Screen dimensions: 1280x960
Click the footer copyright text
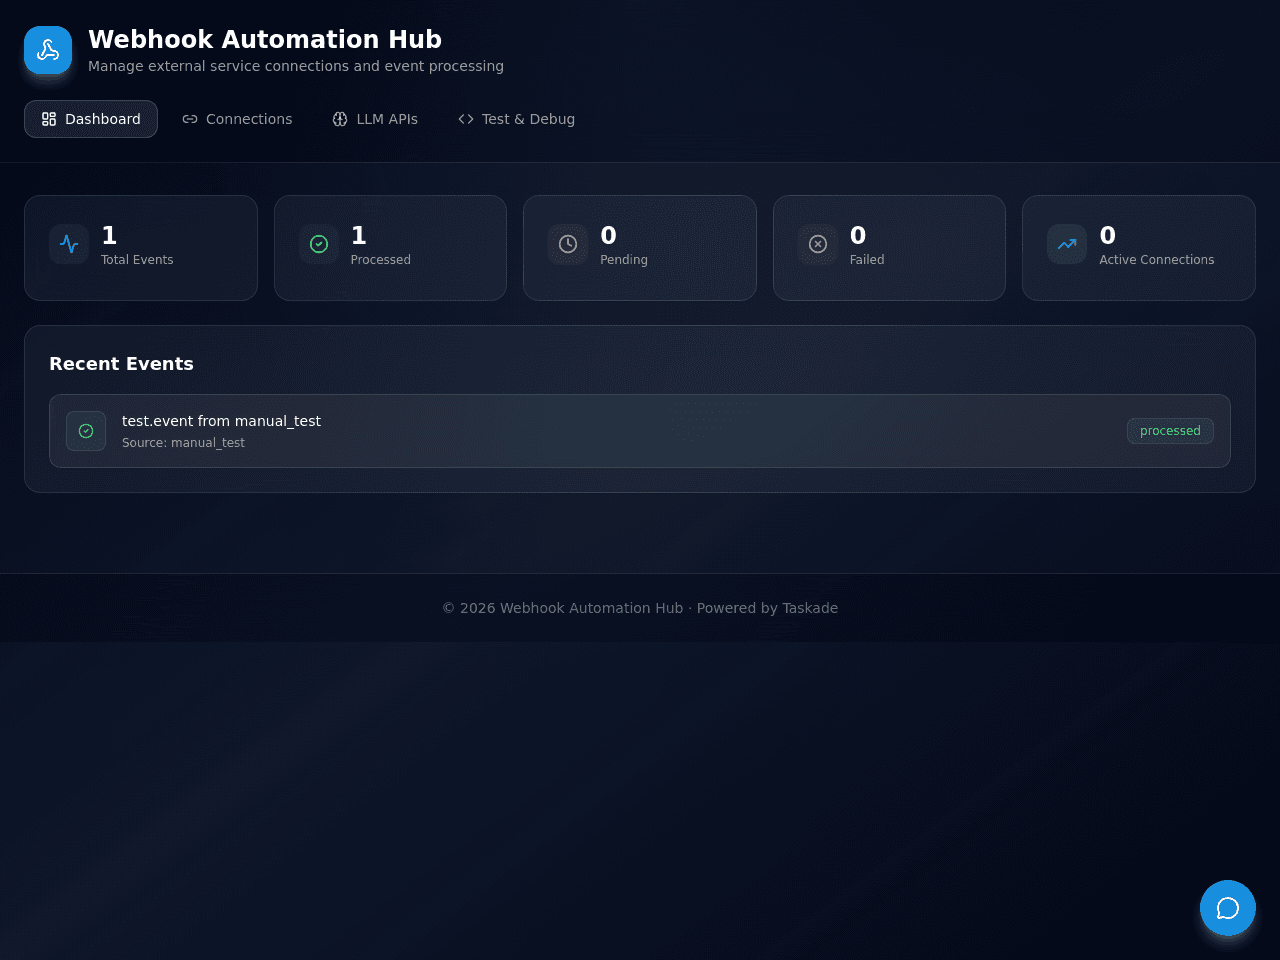click(640, 608)
